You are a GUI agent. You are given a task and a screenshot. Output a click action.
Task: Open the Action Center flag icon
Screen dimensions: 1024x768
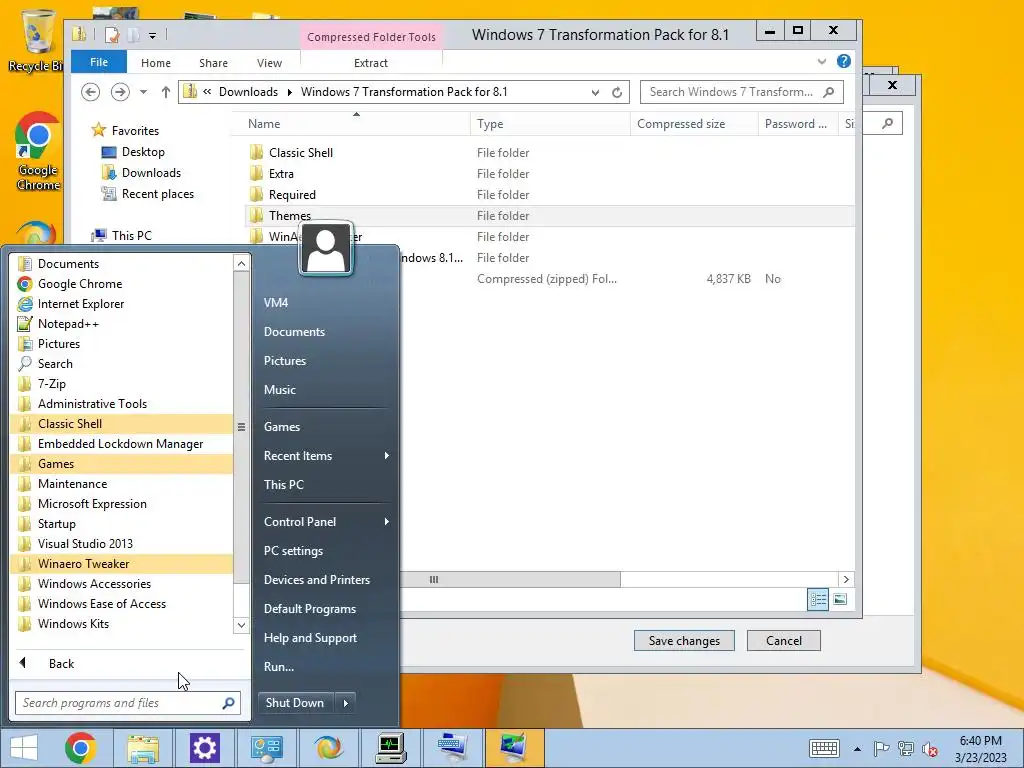(x=881, y=749)
